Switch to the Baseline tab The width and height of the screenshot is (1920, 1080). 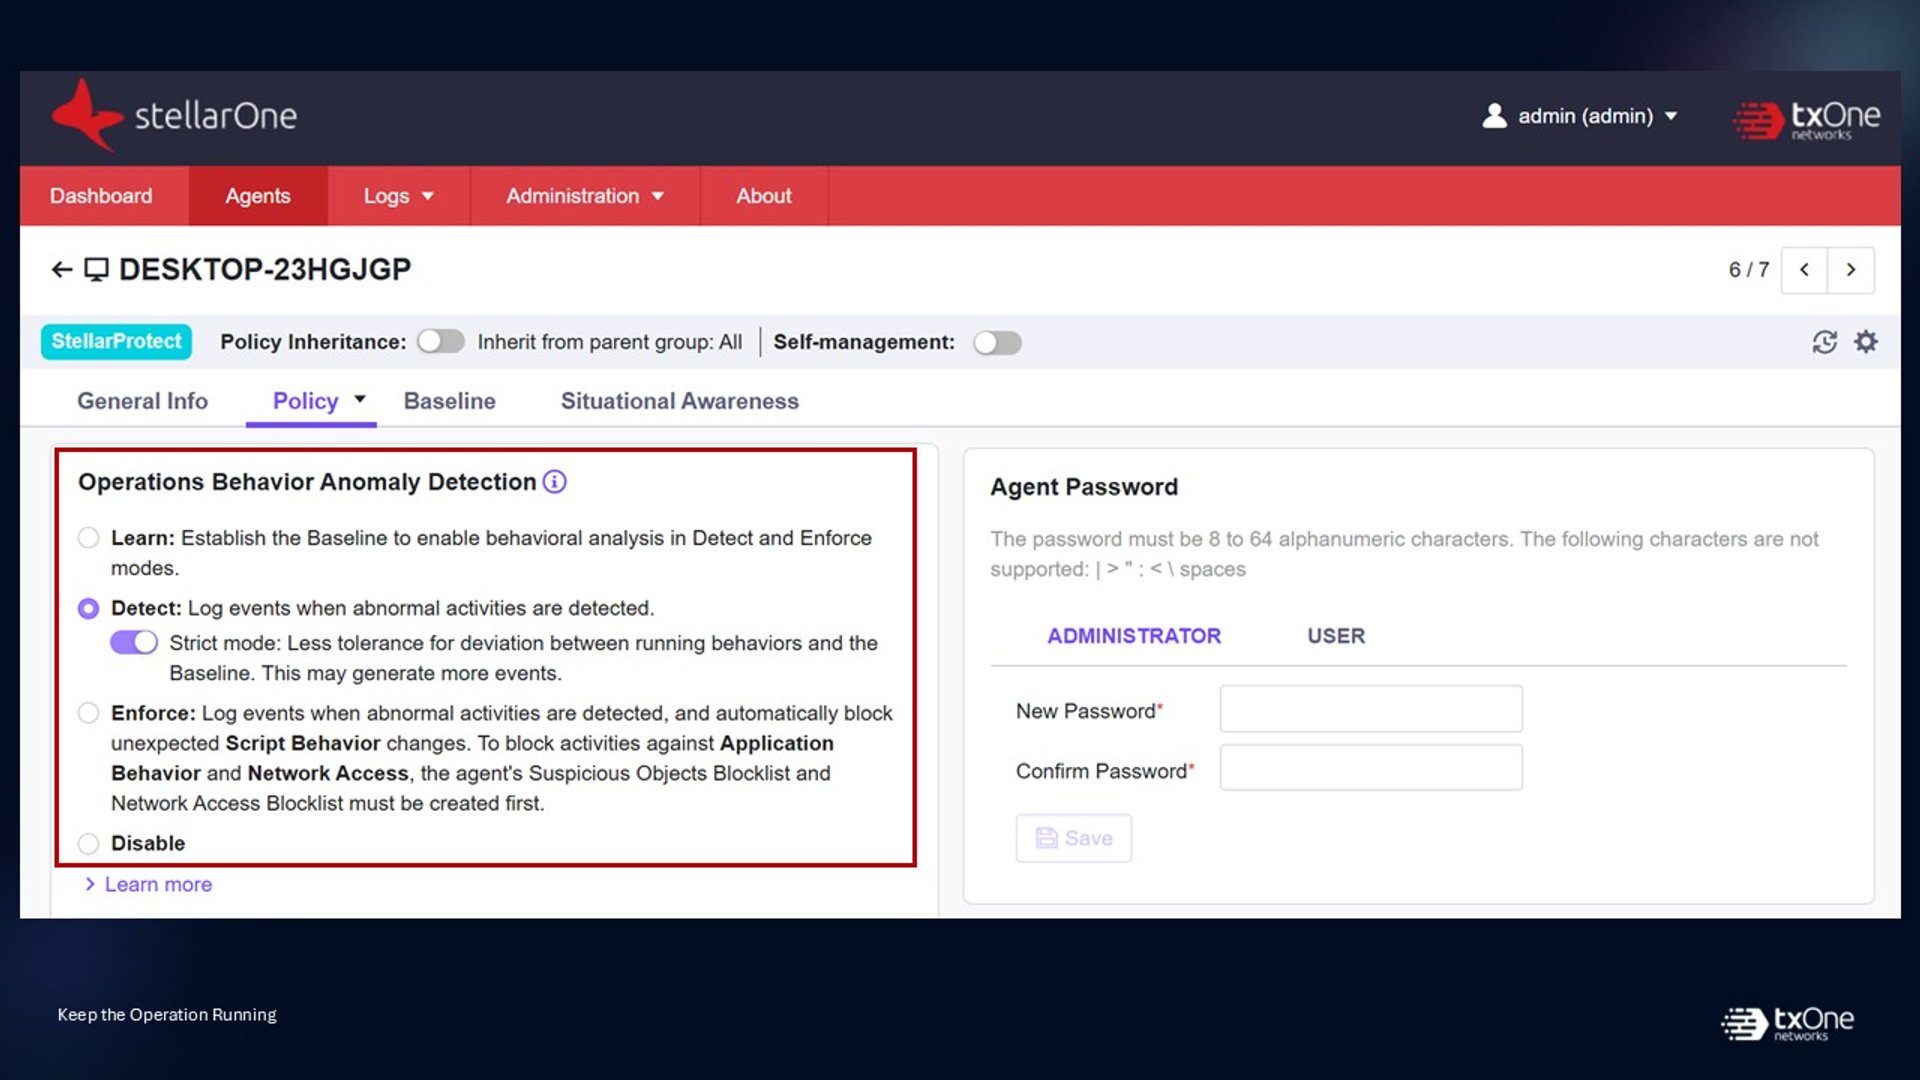450,401
